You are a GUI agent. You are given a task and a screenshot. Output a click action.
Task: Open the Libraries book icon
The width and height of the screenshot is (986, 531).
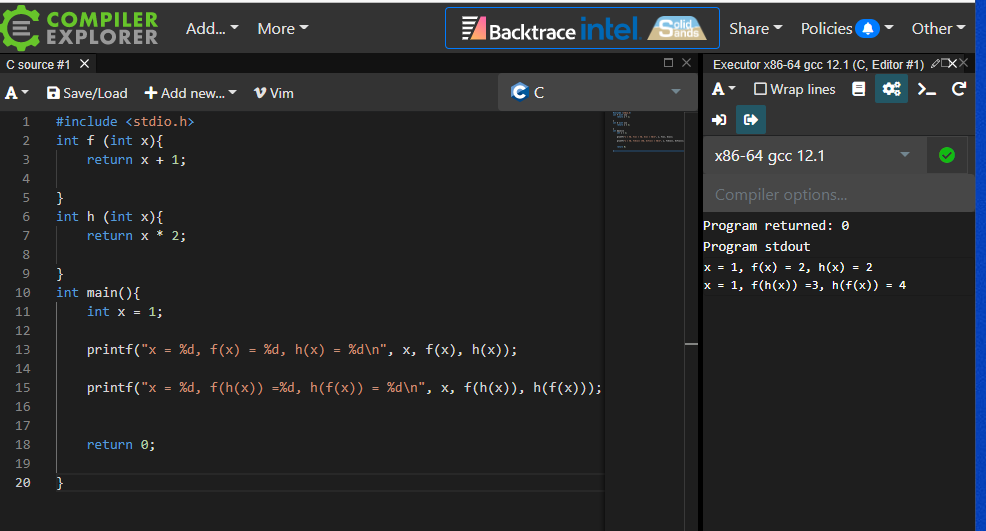(858, 89)
